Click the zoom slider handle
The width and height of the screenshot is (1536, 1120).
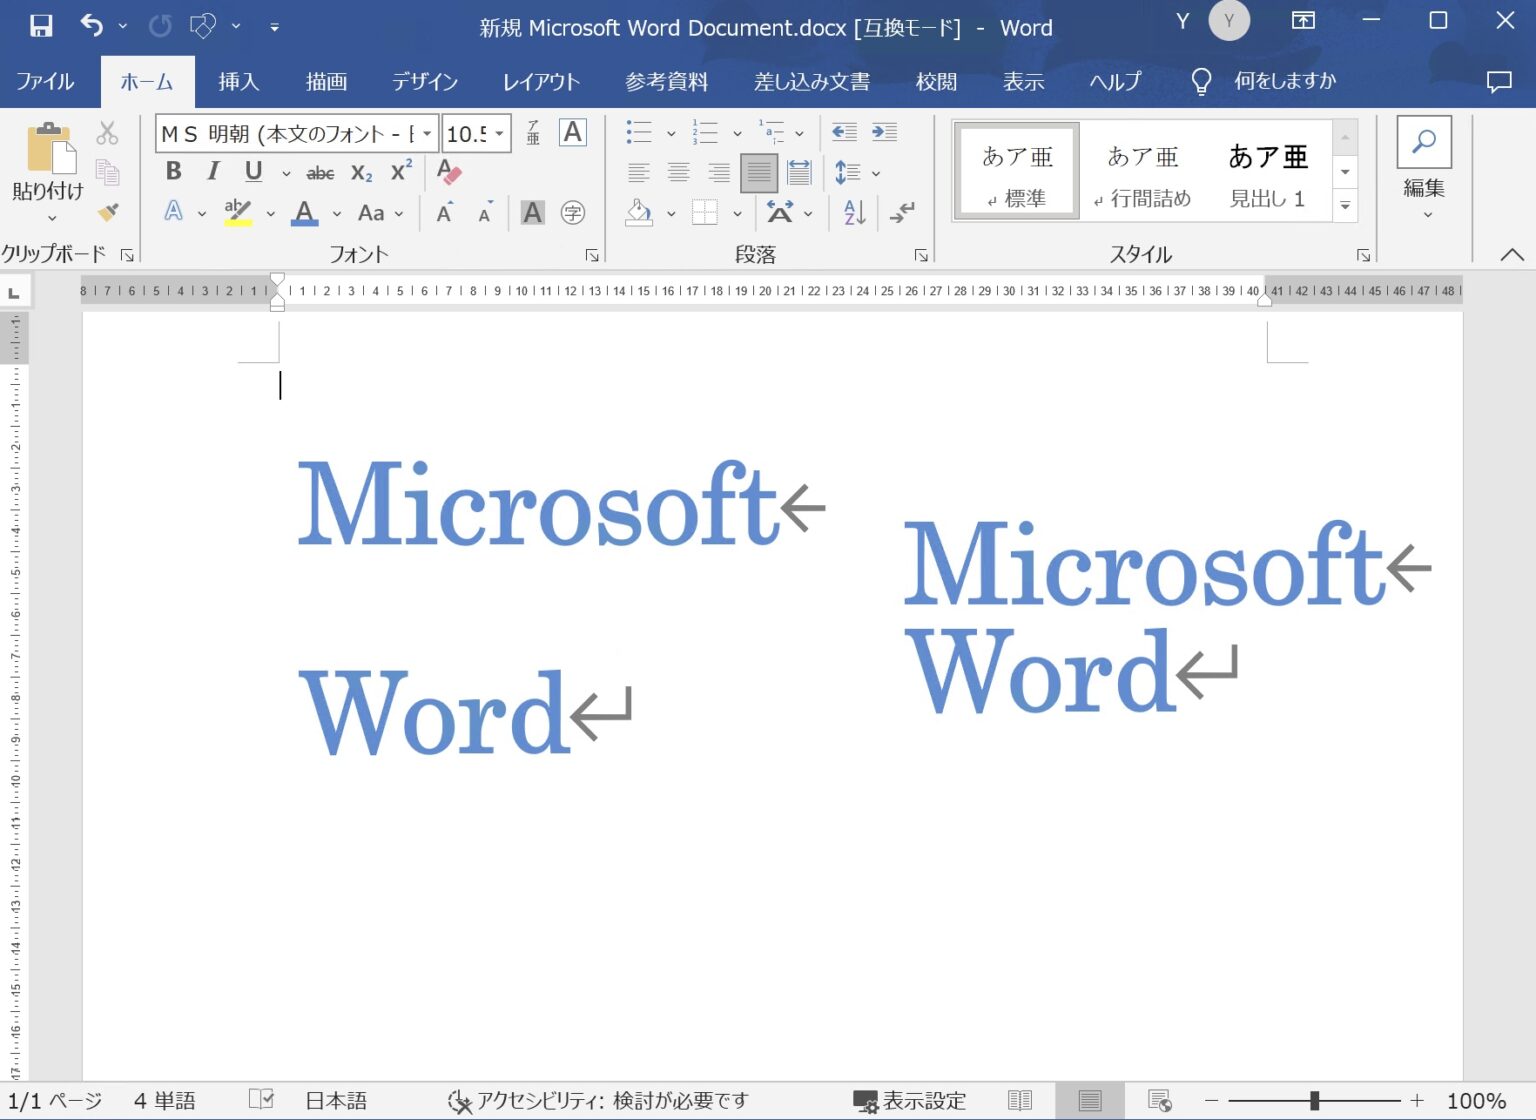click(1314, 1101)
